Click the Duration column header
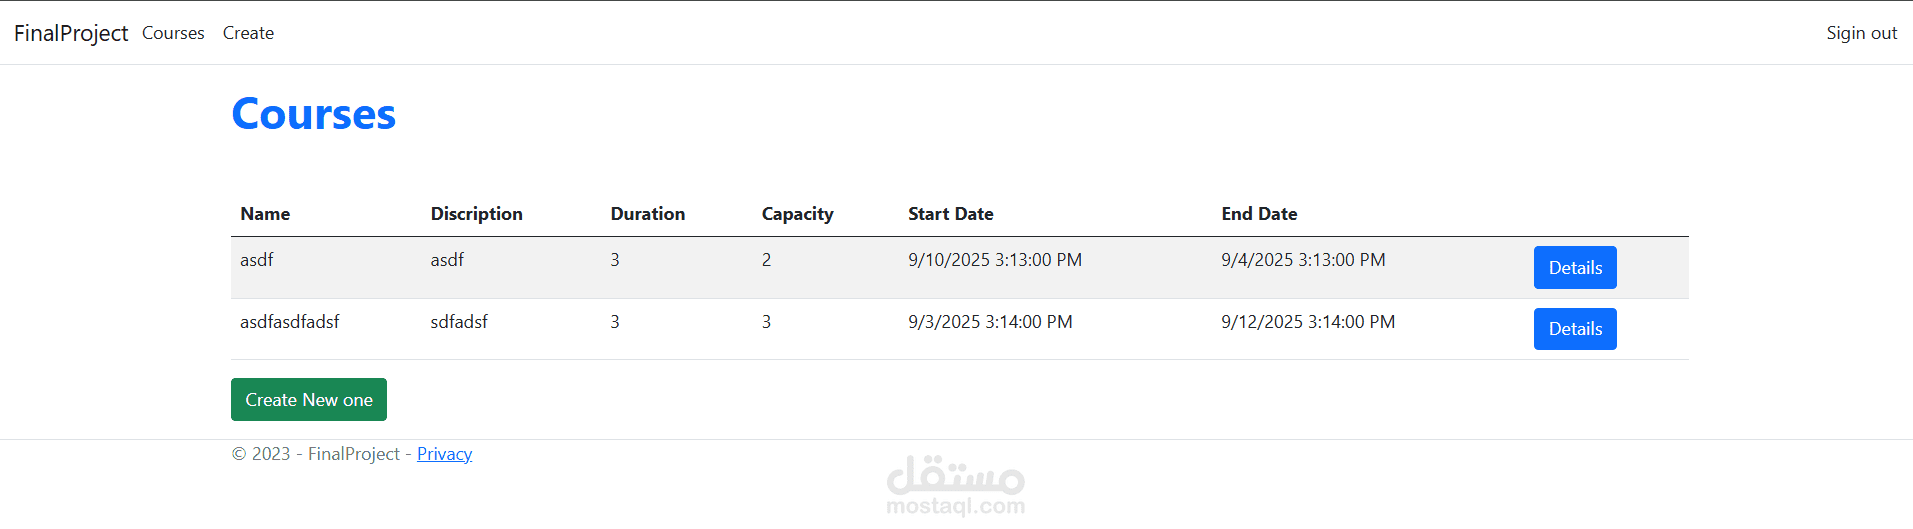The height and width of the screenshot is (529, 1913). [648, 214]
